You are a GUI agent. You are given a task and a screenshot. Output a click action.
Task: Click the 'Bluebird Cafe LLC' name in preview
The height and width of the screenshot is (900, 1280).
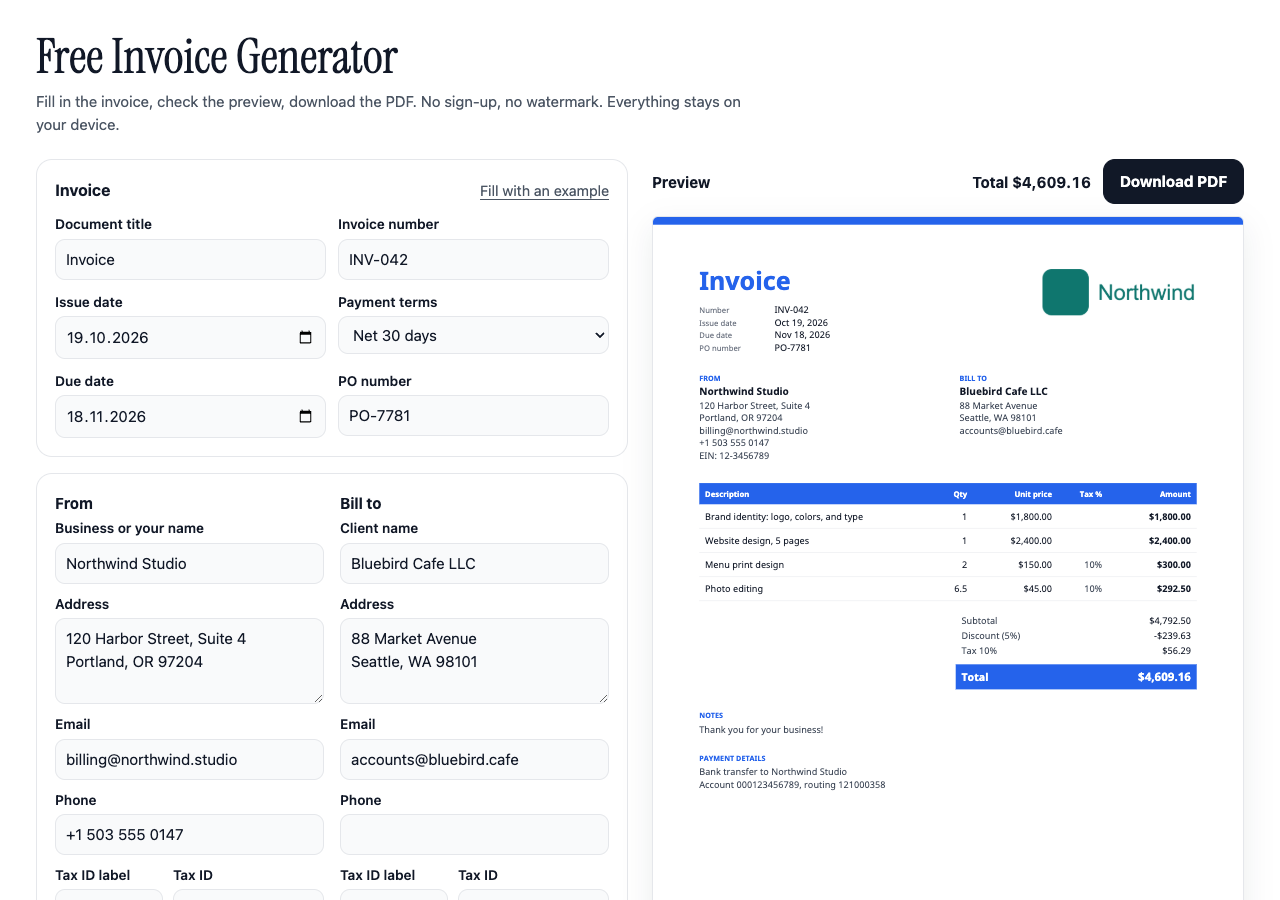point(1003,392)
